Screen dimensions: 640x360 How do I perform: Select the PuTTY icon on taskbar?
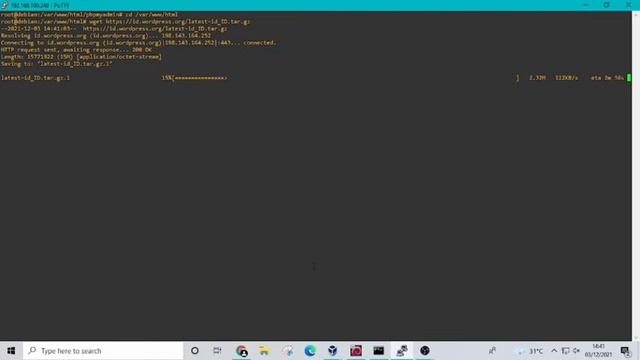click(402, 351)
